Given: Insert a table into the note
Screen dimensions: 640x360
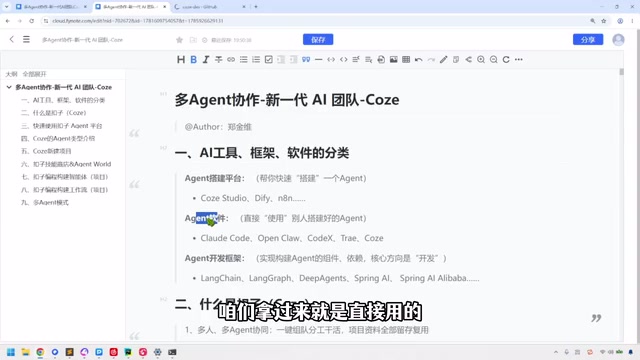Looking at the screenshot, I should pyautogui.click(x=406, y=60).
